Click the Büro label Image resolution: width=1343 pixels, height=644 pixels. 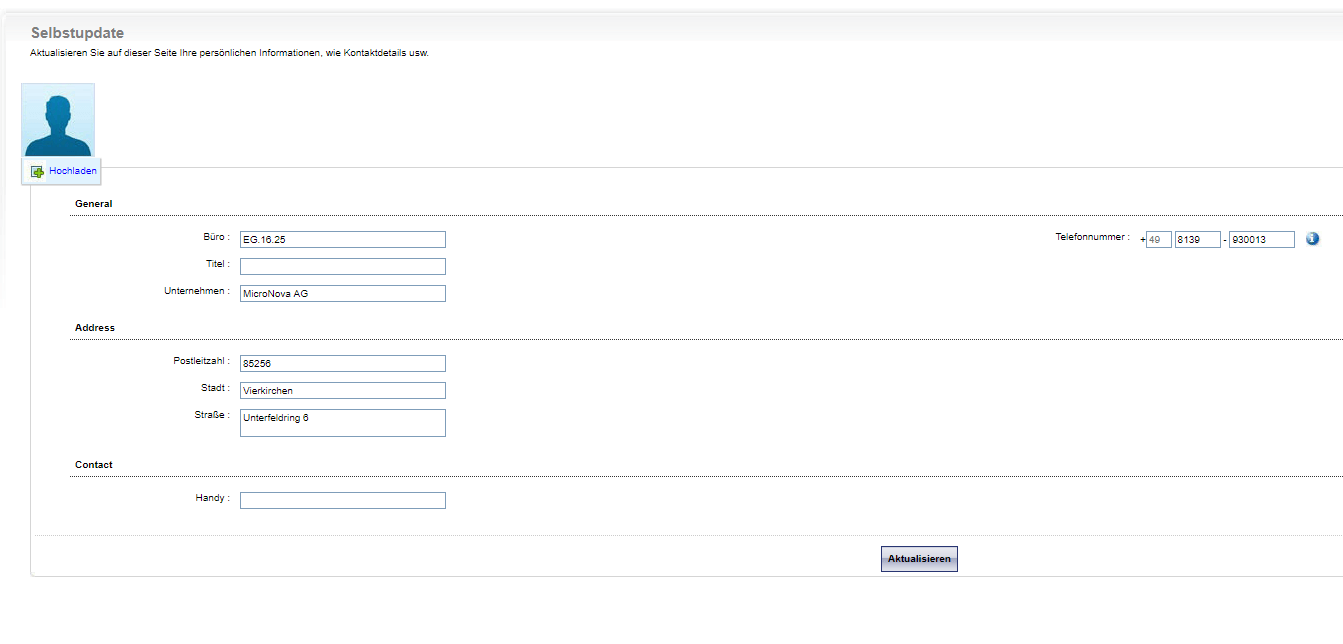[x=216, y=237]
